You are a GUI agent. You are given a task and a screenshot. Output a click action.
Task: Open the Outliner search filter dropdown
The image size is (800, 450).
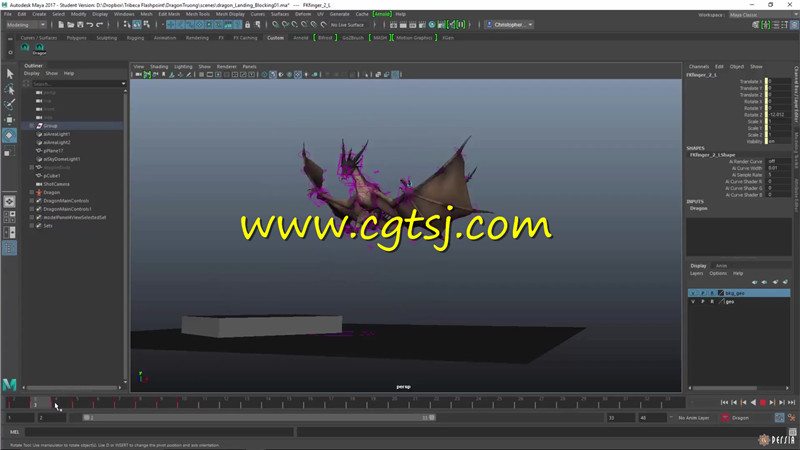click(123, 84)
